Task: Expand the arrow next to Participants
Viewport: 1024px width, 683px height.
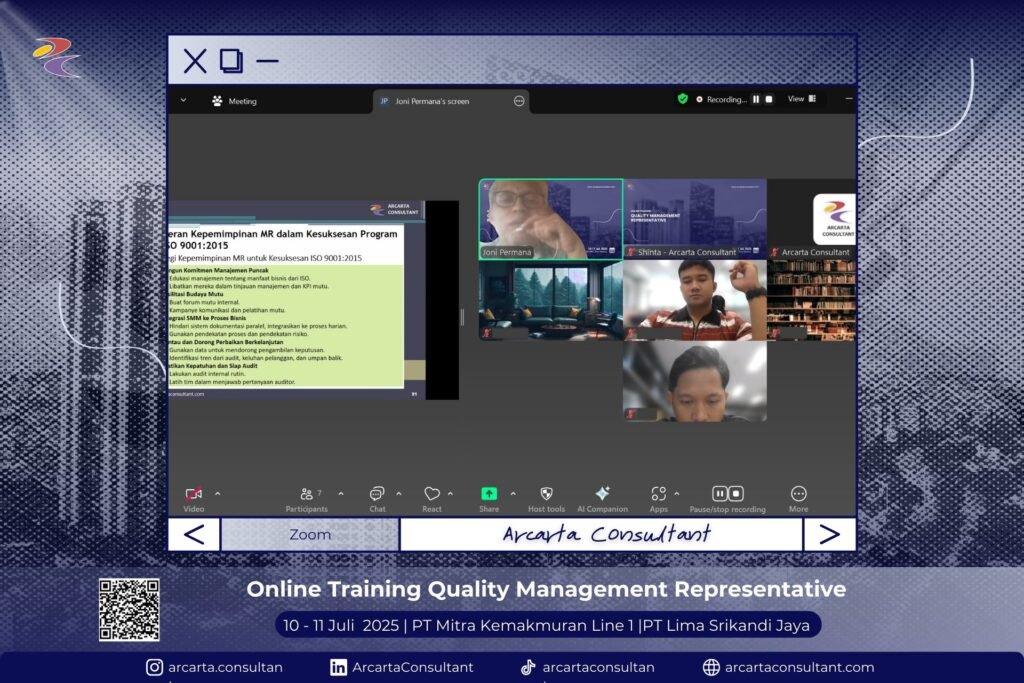Action: 341,493
